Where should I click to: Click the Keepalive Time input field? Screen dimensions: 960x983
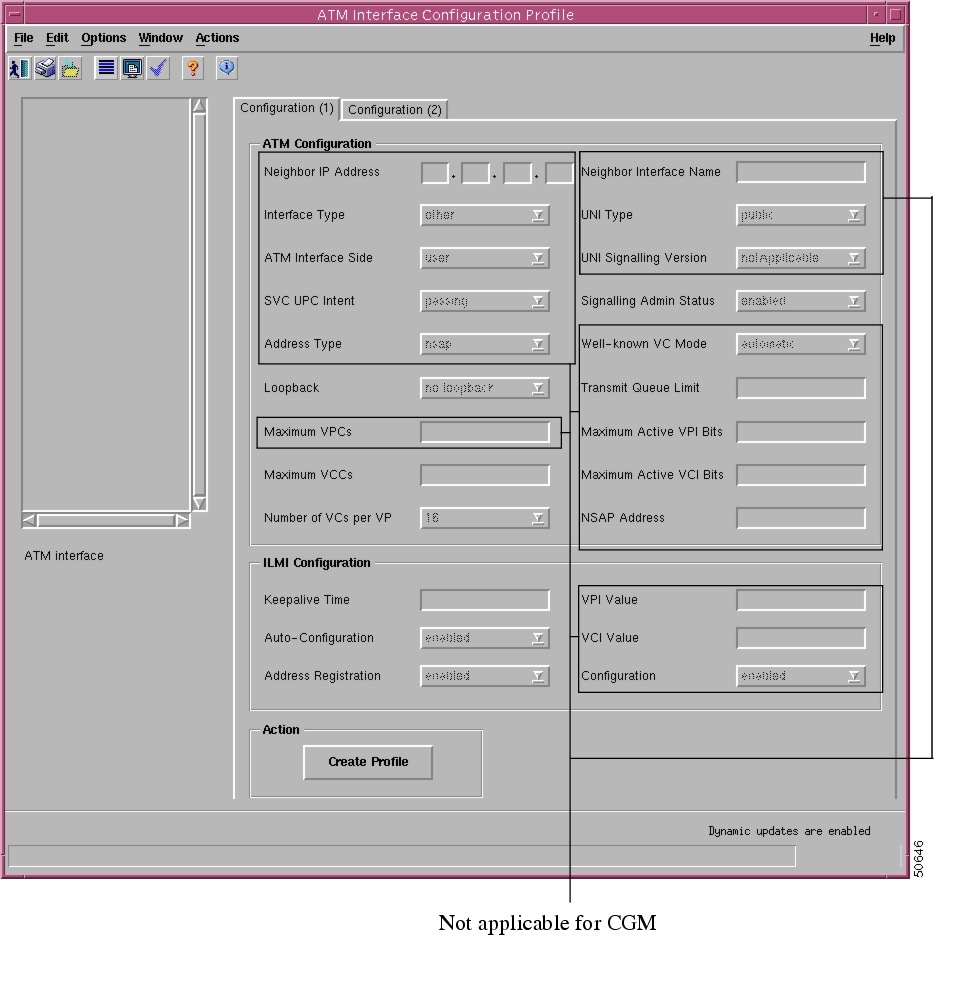pos(485,600)
